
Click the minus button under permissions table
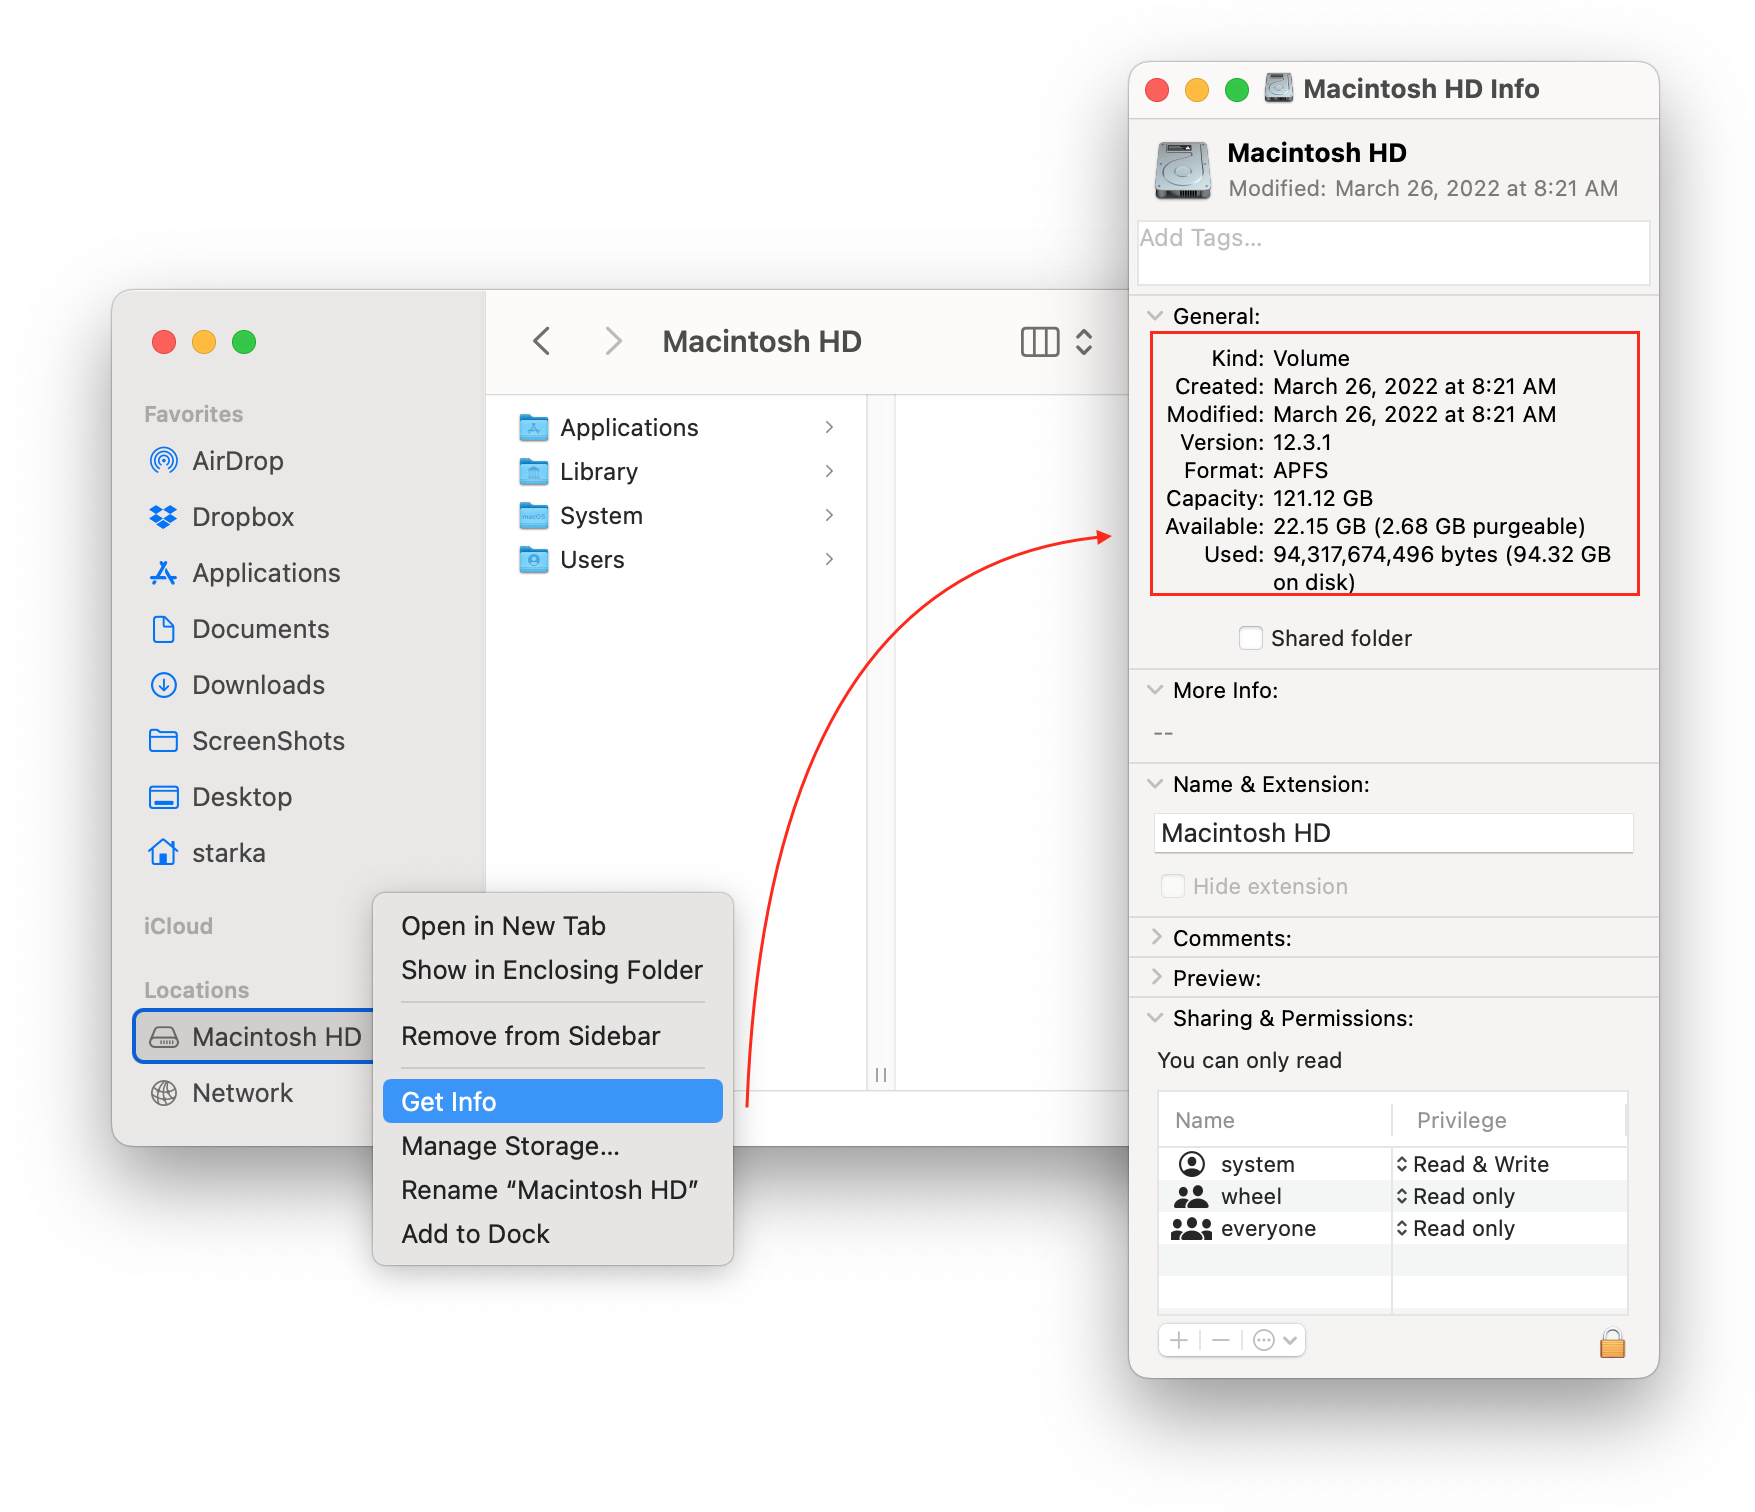click(1221, 1340)
